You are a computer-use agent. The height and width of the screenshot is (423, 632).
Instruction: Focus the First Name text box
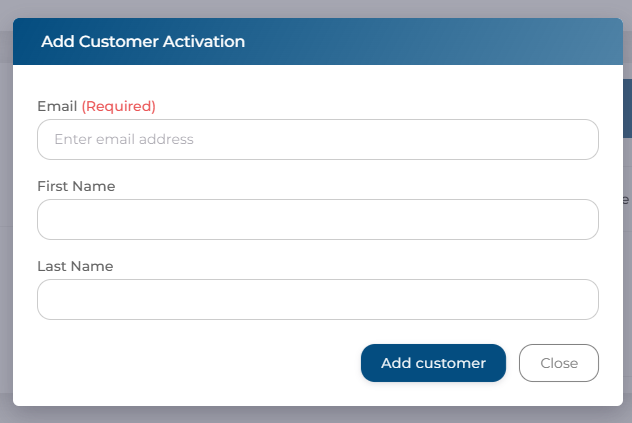317,219
